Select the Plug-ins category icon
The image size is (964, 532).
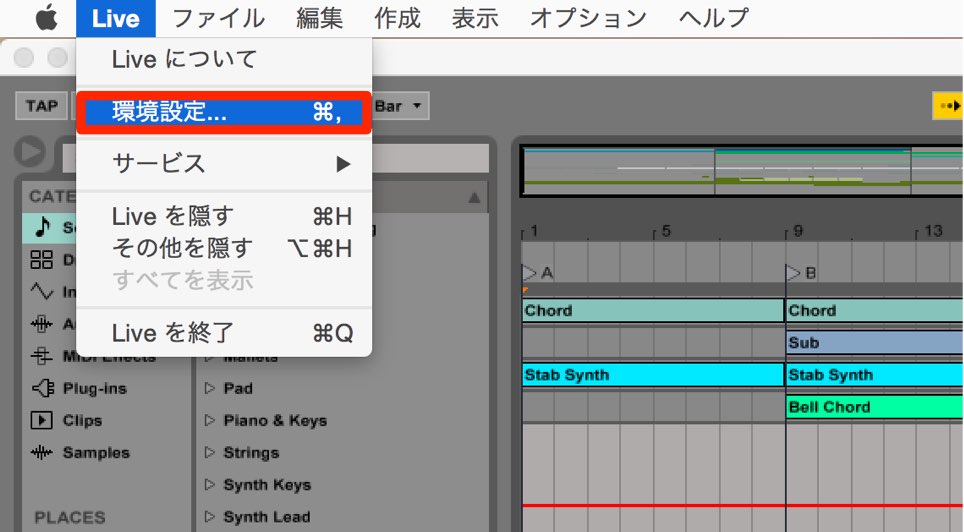[x=42, y=388]
